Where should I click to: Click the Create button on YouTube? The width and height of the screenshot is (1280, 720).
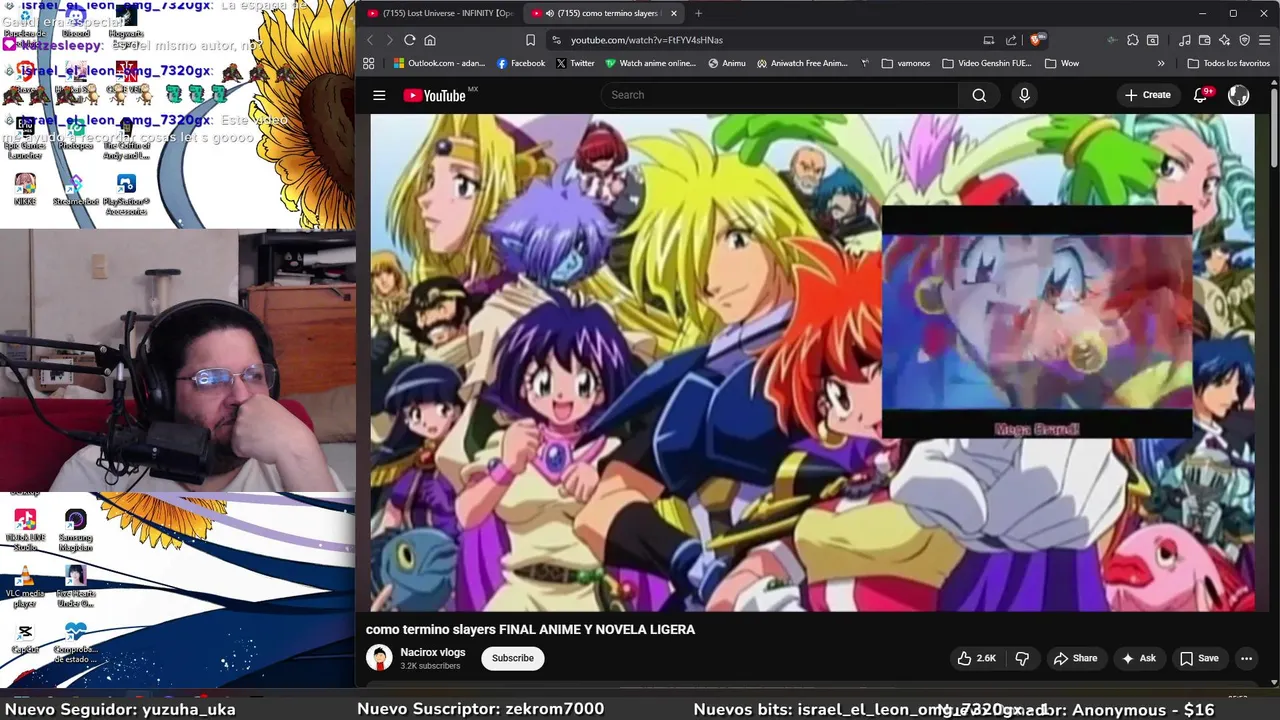point(1147,95)
